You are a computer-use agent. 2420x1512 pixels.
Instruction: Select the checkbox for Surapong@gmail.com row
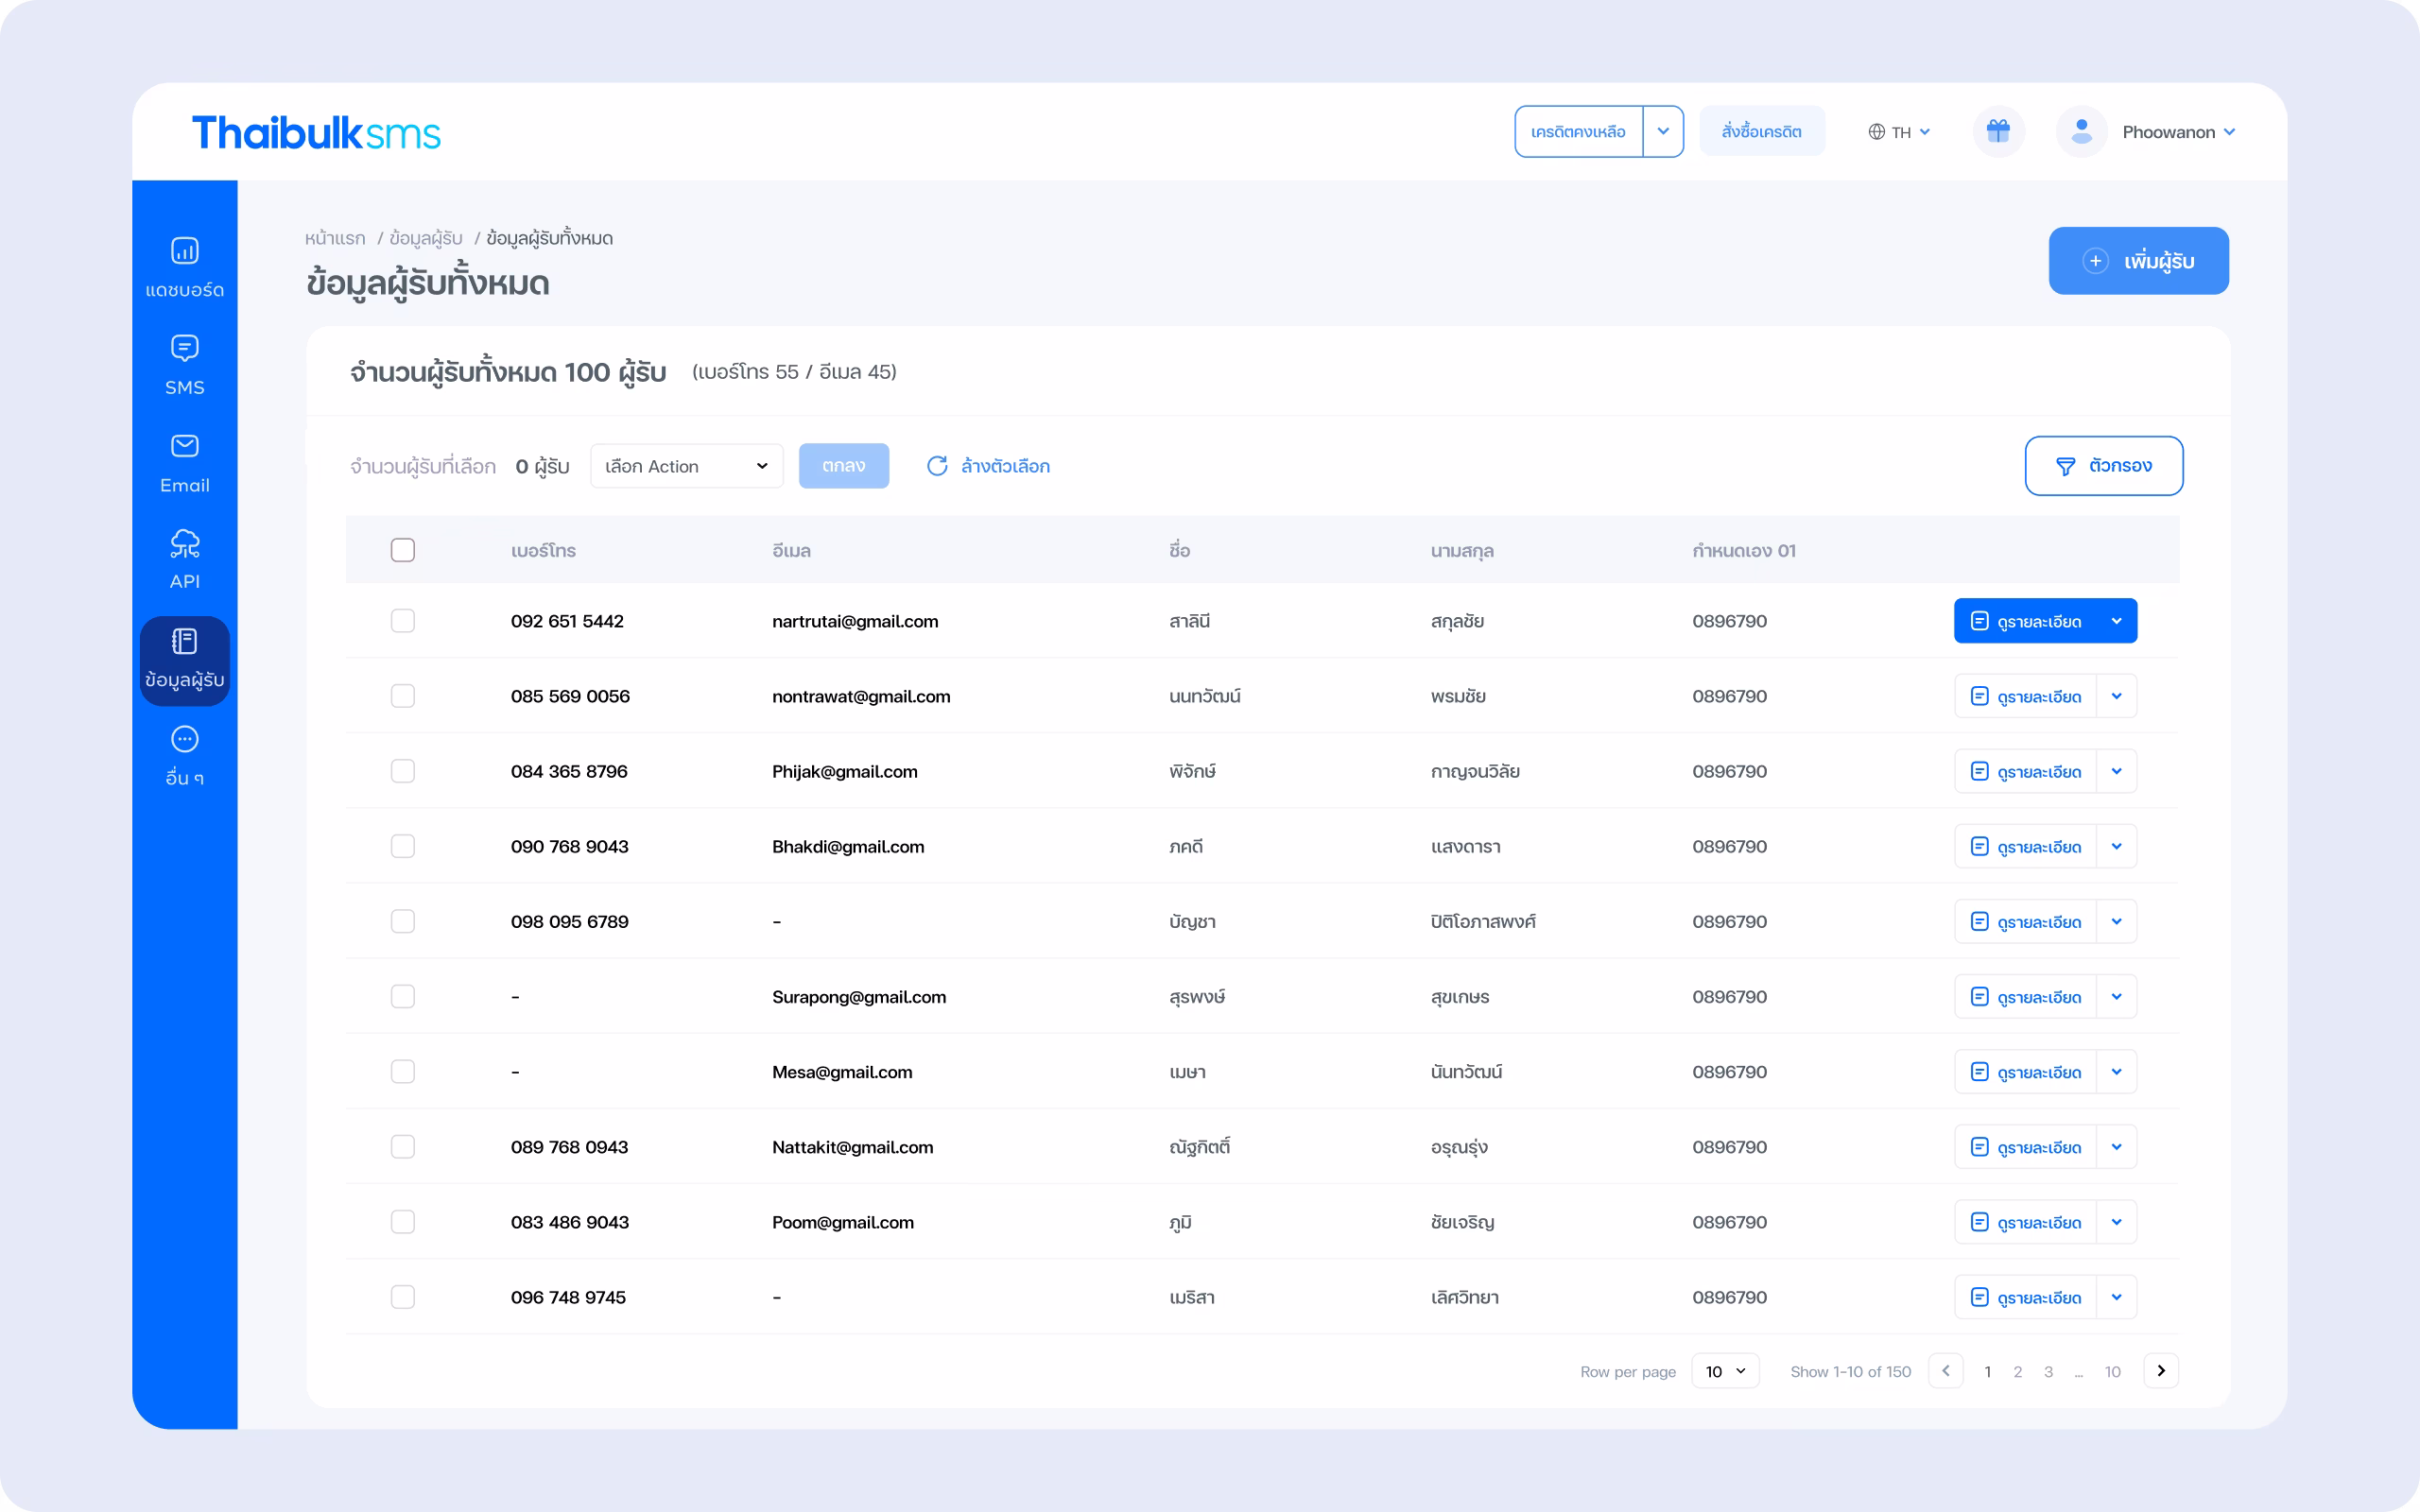[403, 996]
